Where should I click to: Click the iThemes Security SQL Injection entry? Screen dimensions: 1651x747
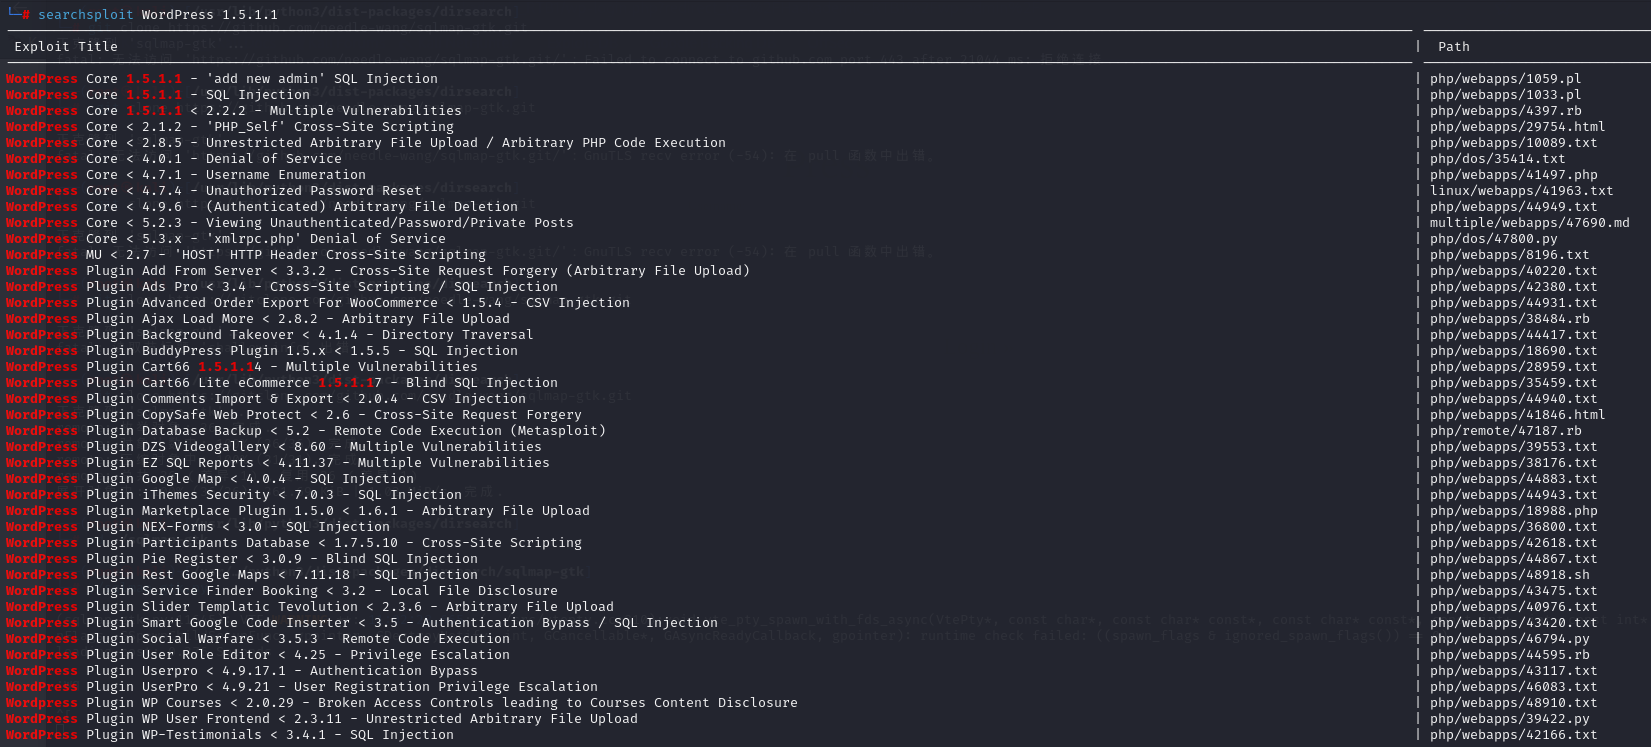[x=234, y=494]
